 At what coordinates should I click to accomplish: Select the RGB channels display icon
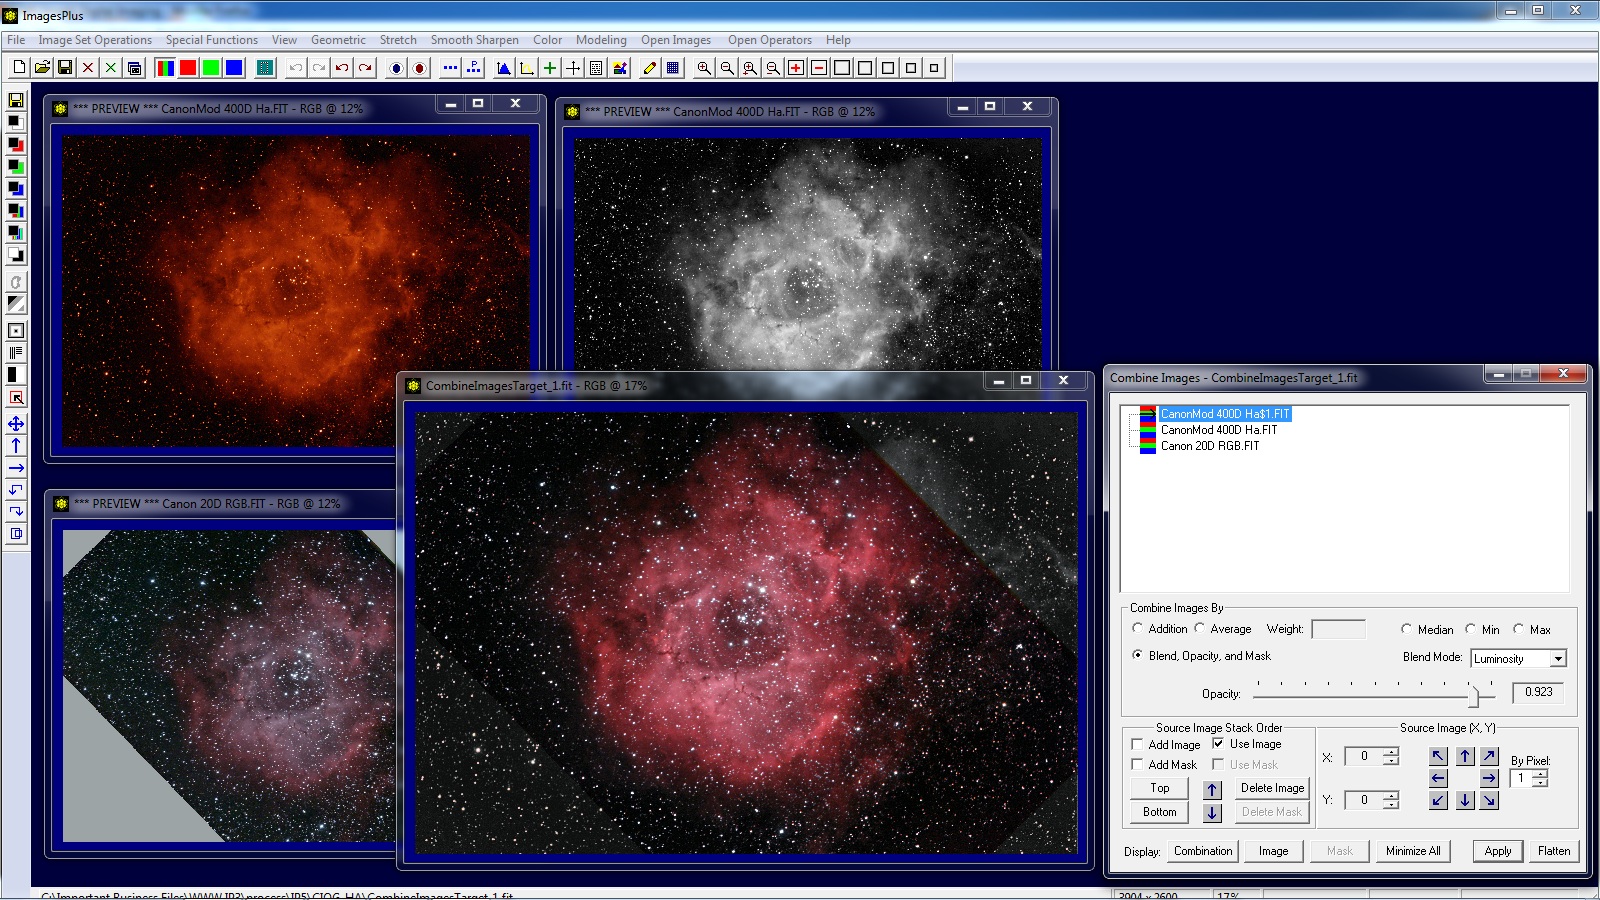(x=165, y=68)
